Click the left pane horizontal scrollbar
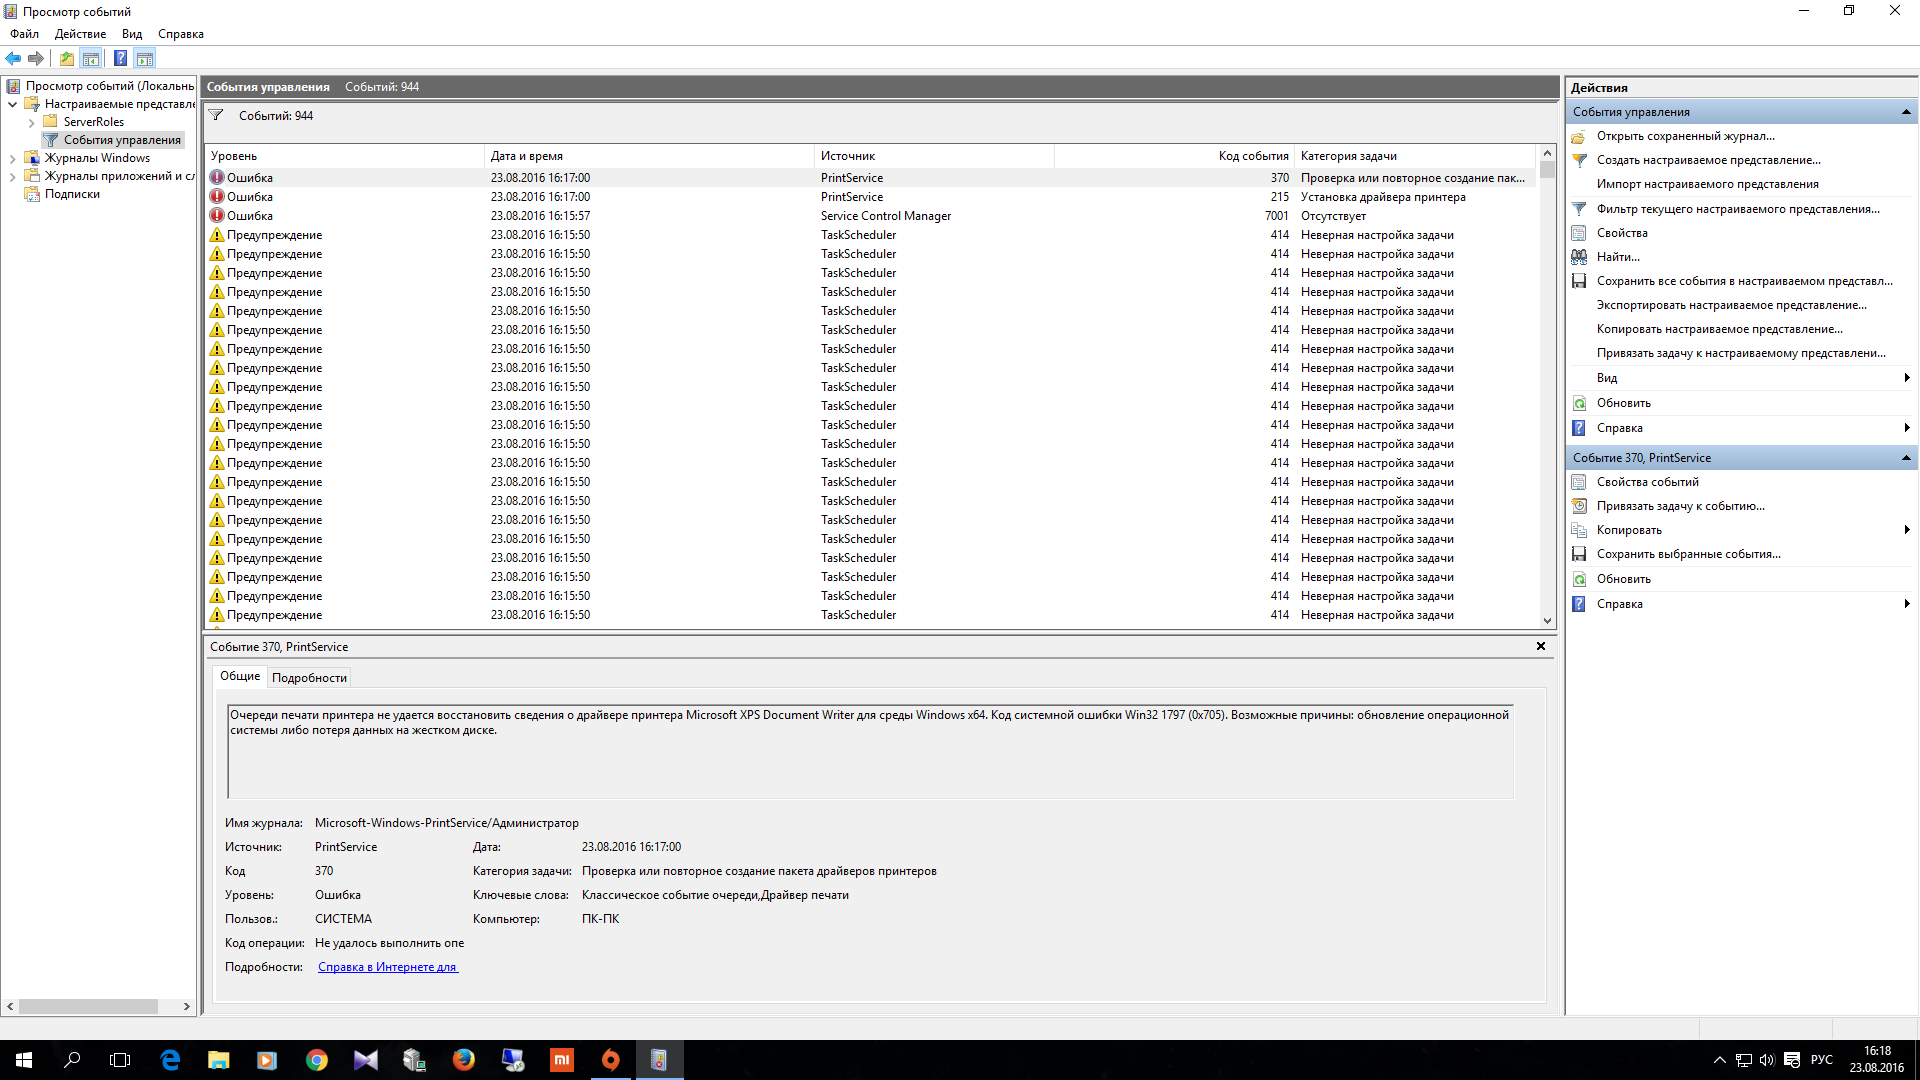The width and height of the screenshot is (1920, 1080). pos(88,1006)
